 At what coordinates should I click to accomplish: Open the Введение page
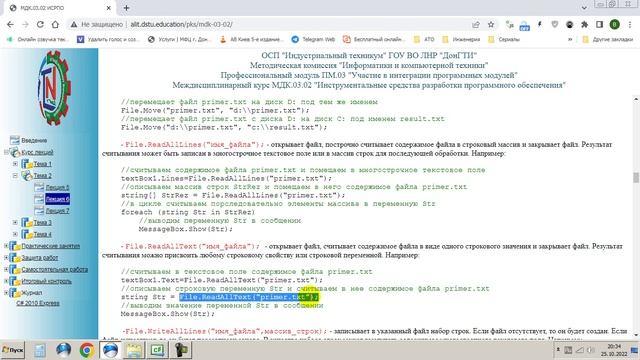[34, 140]
